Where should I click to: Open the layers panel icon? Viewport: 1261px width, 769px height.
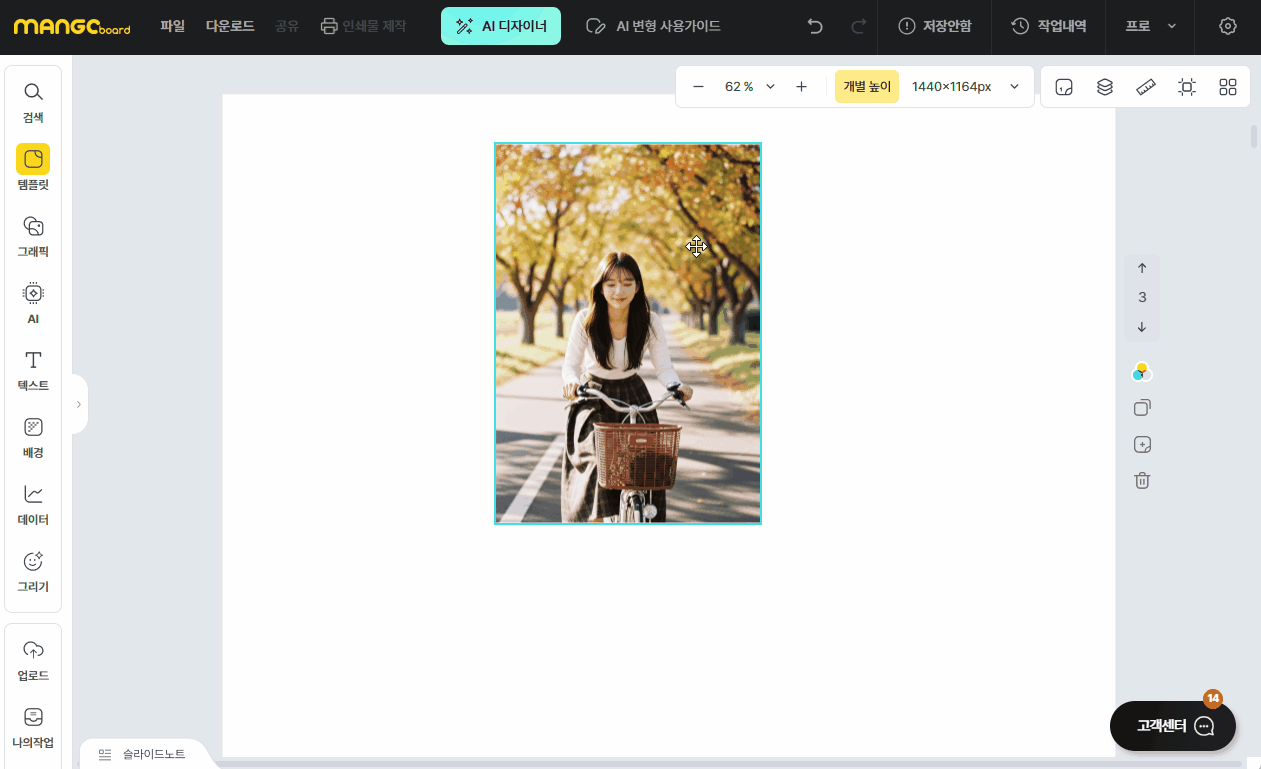[x=1105, y=87]
